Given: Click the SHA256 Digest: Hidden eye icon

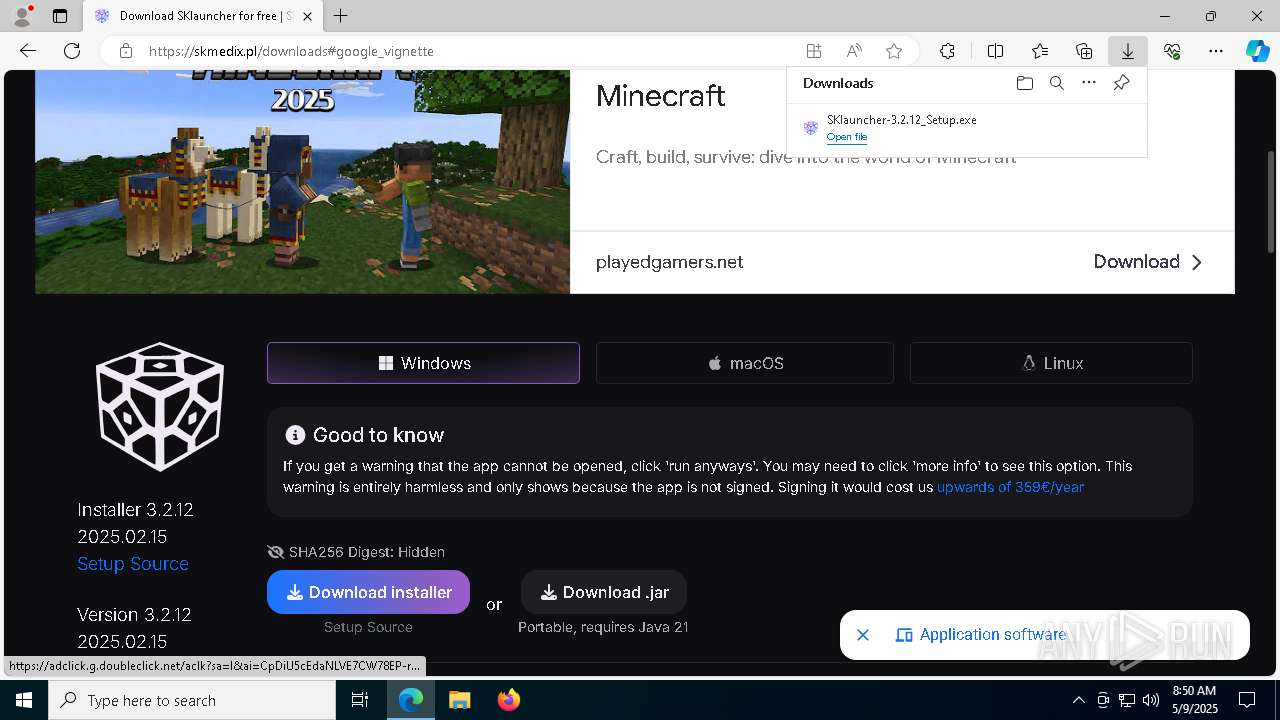Looking at the screenshot, I should point(276,552).
